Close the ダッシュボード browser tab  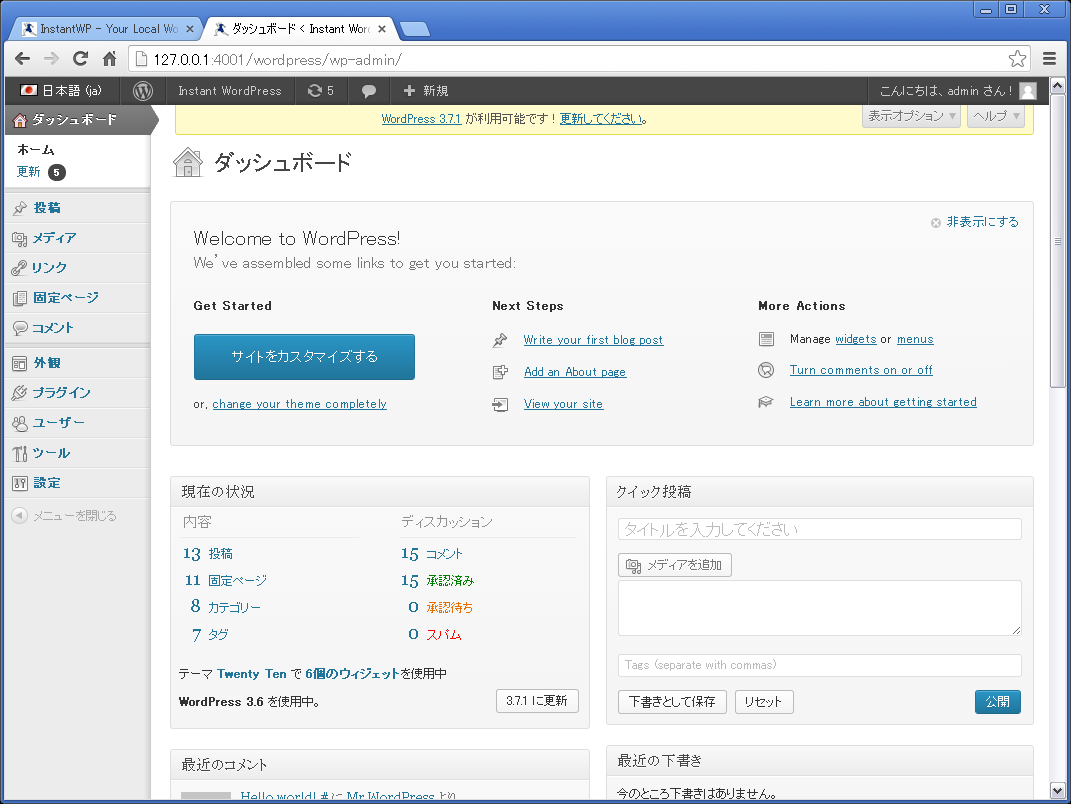382,29
